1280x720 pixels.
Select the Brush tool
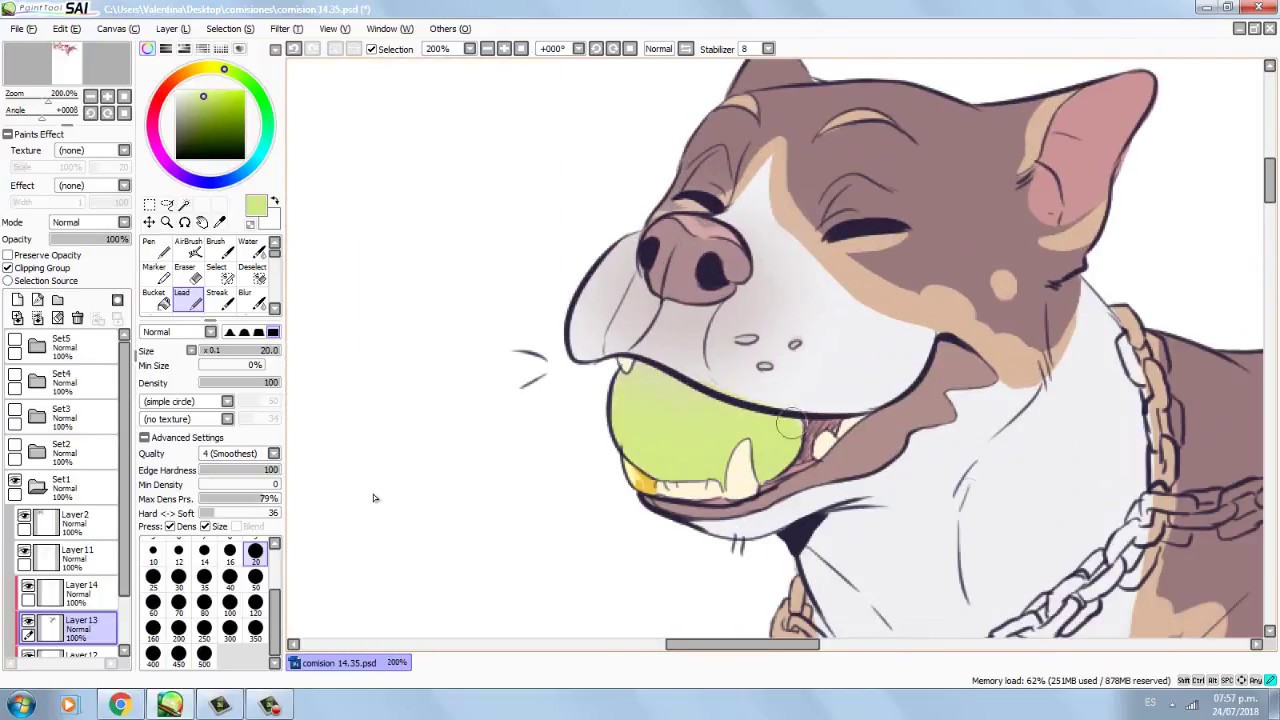(x=218, y=249)
